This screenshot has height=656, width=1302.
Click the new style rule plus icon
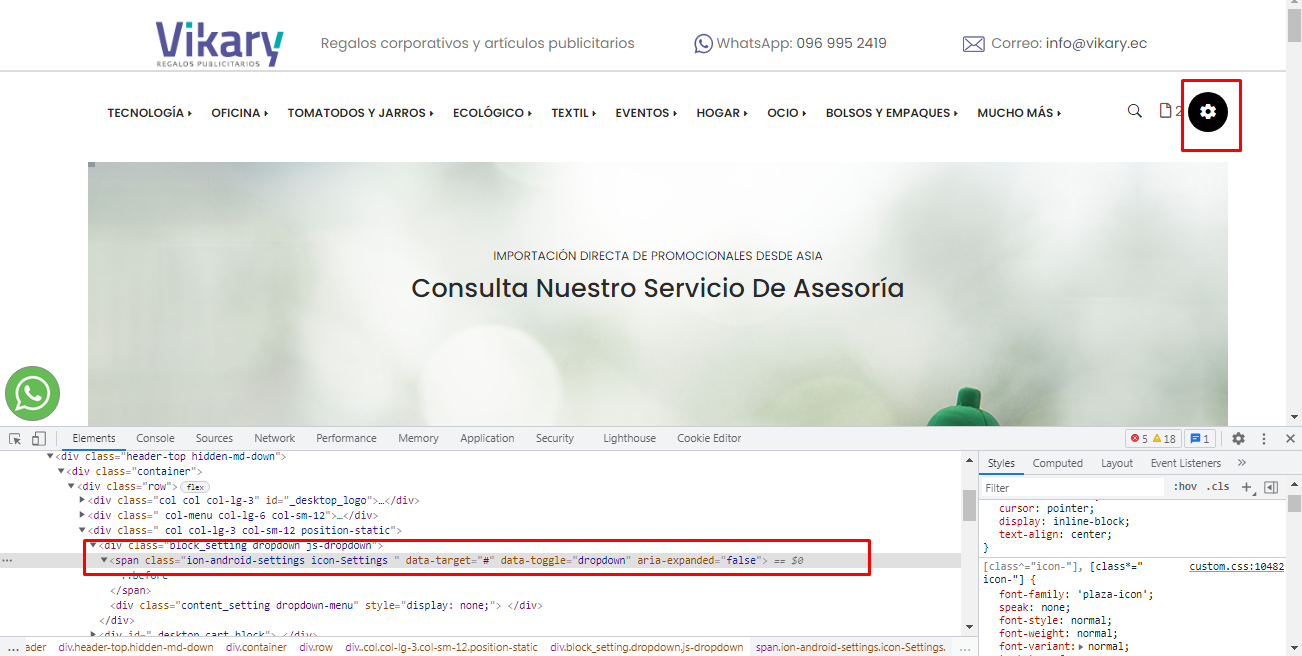coord(1246,487)
